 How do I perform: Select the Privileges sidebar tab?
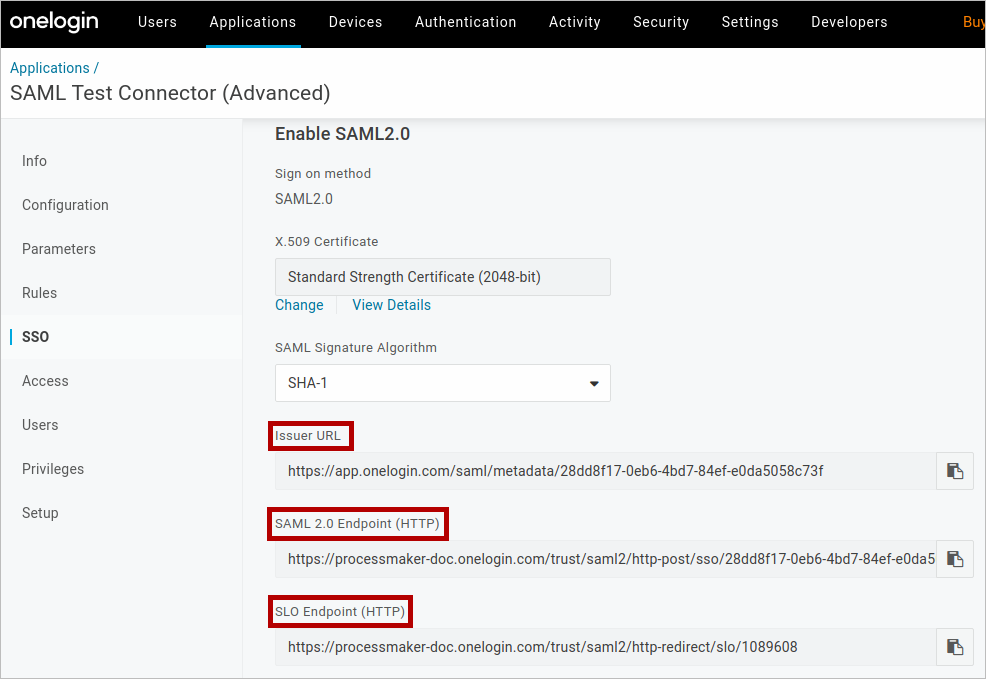pos(53,469)
